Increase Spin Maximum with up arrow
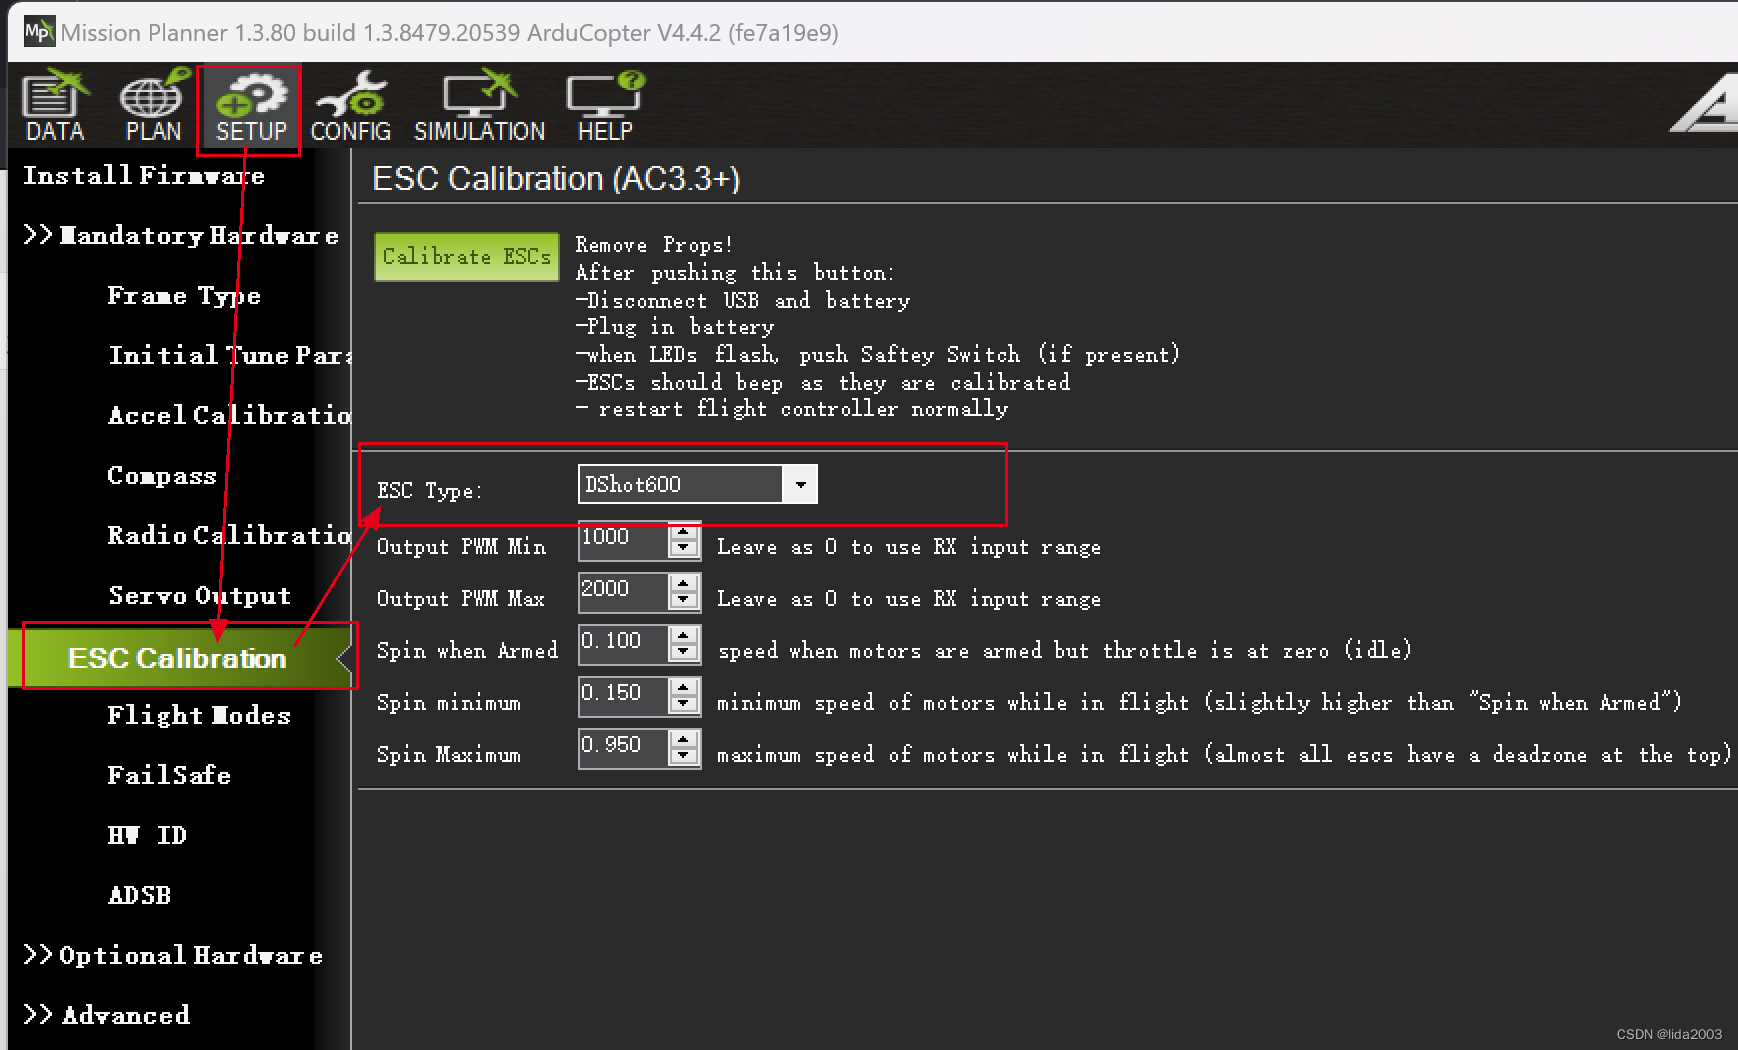1738x1050 pixels. [684, 739]
